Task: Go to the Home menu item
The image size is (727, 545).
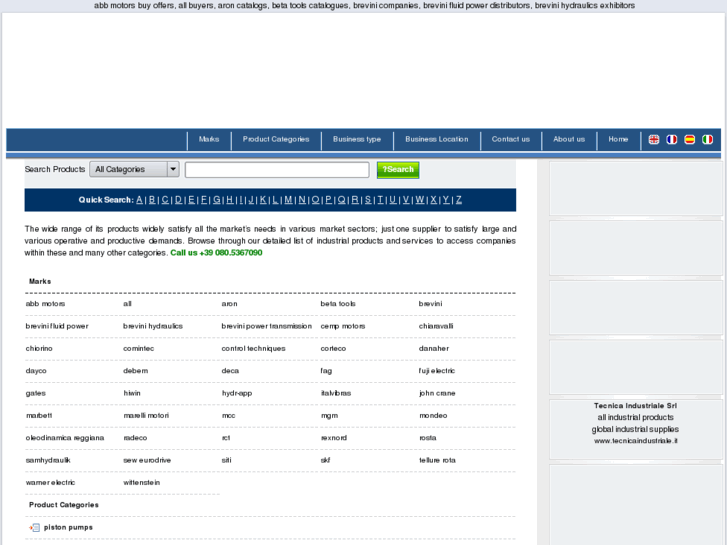Action: pos(619,139)
